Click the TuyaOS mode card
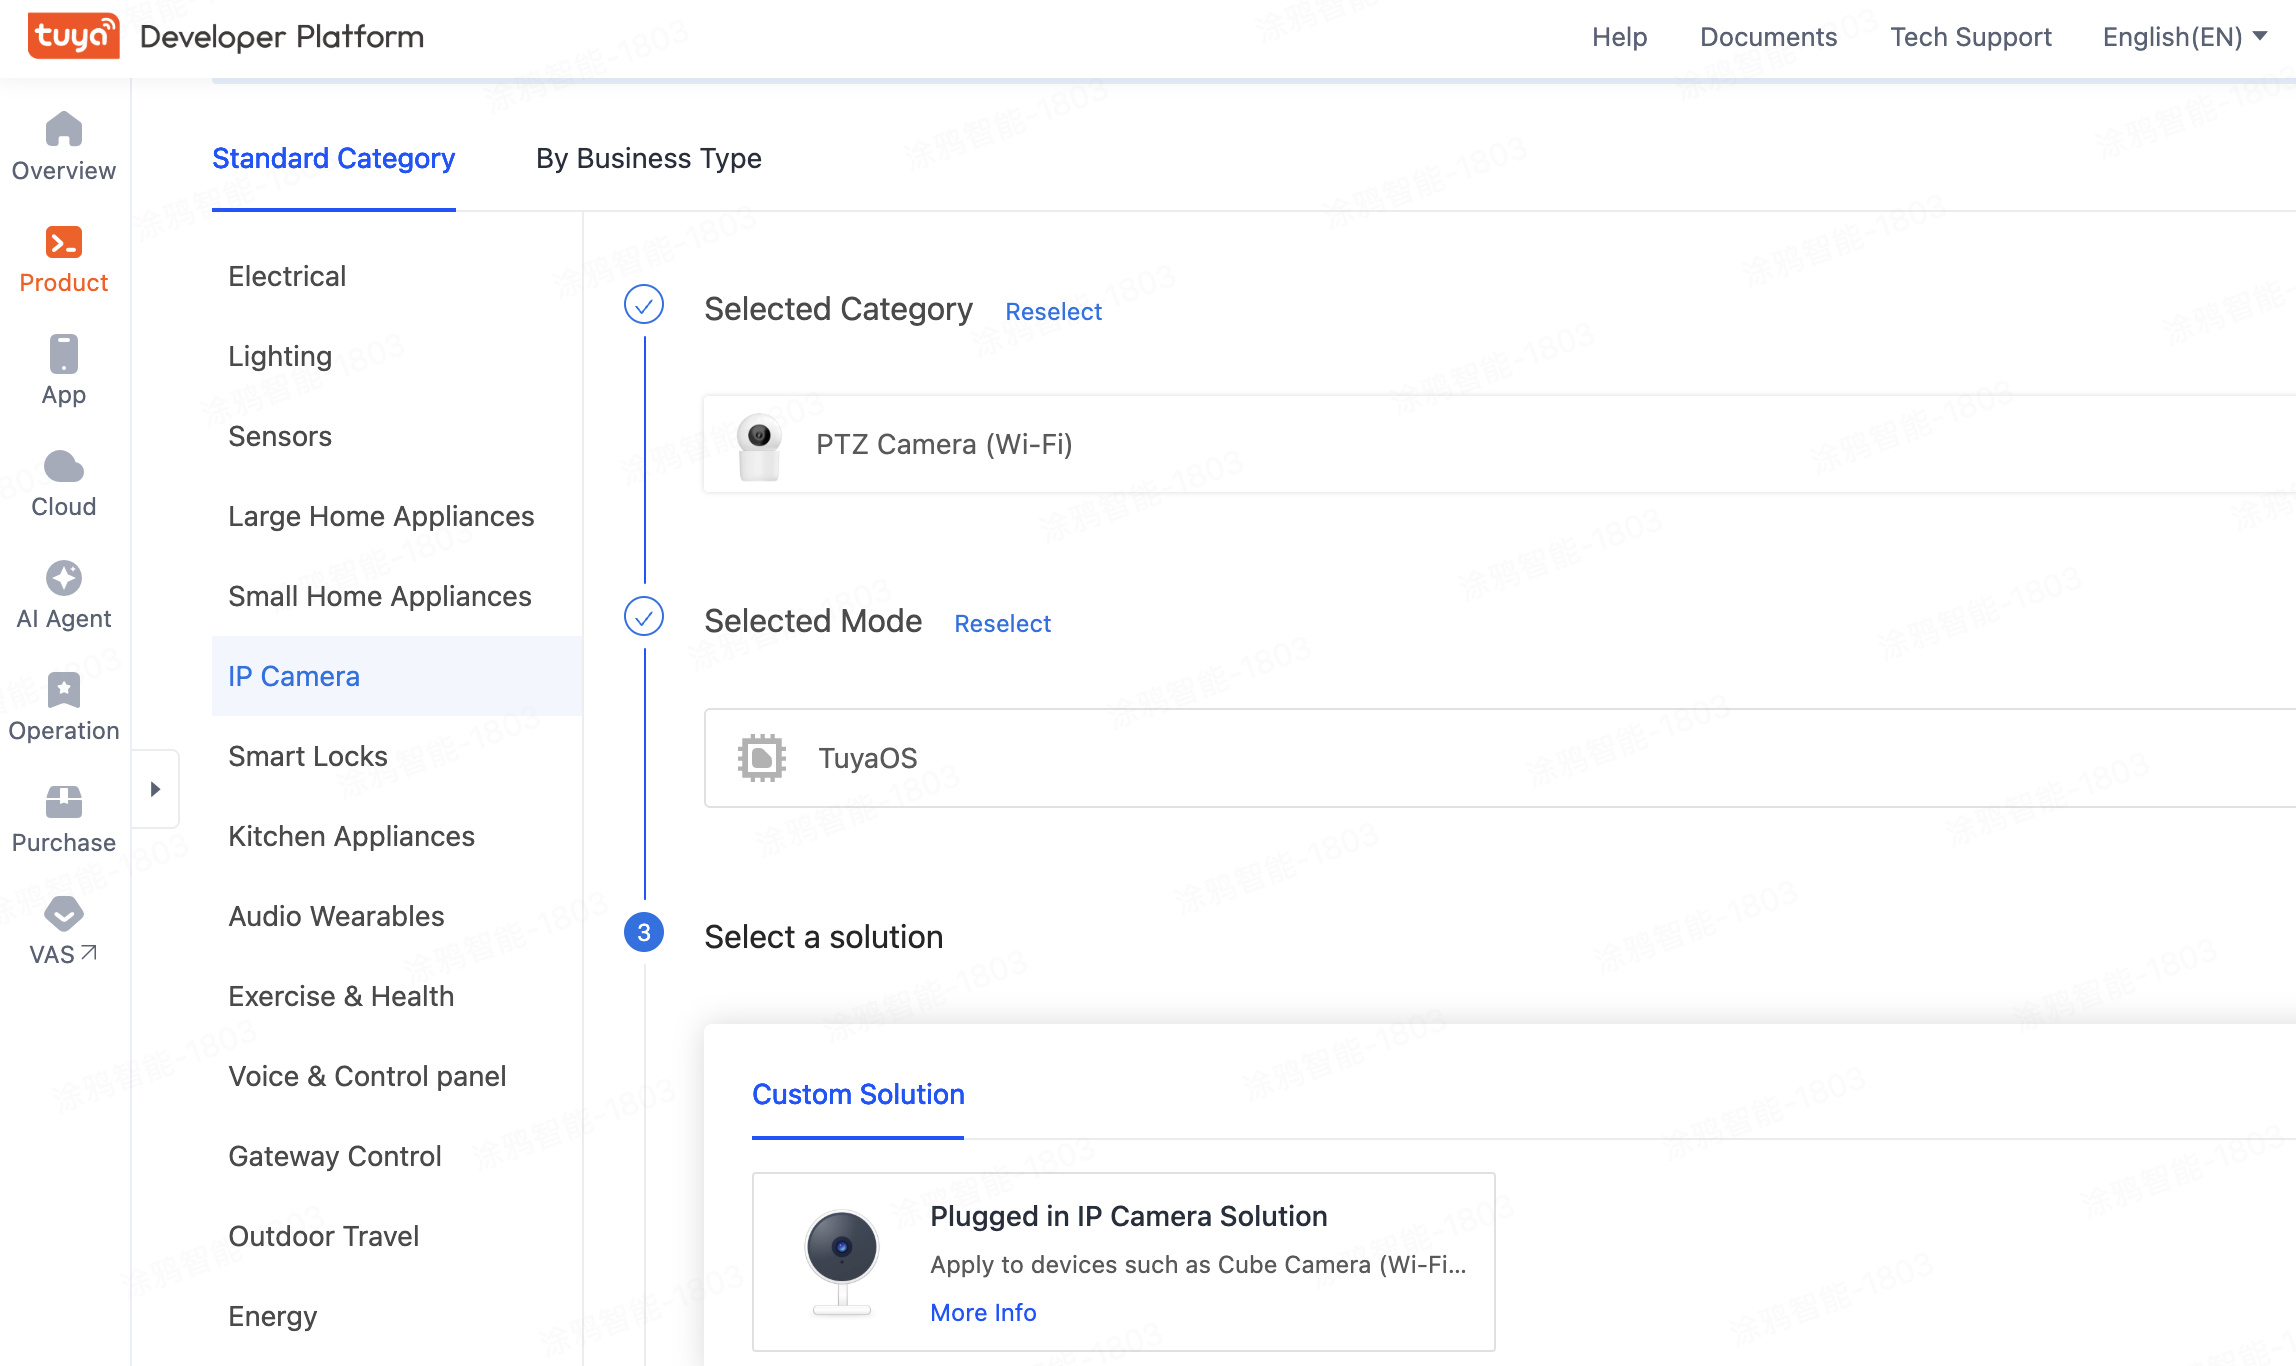 tap(1500, 758)
